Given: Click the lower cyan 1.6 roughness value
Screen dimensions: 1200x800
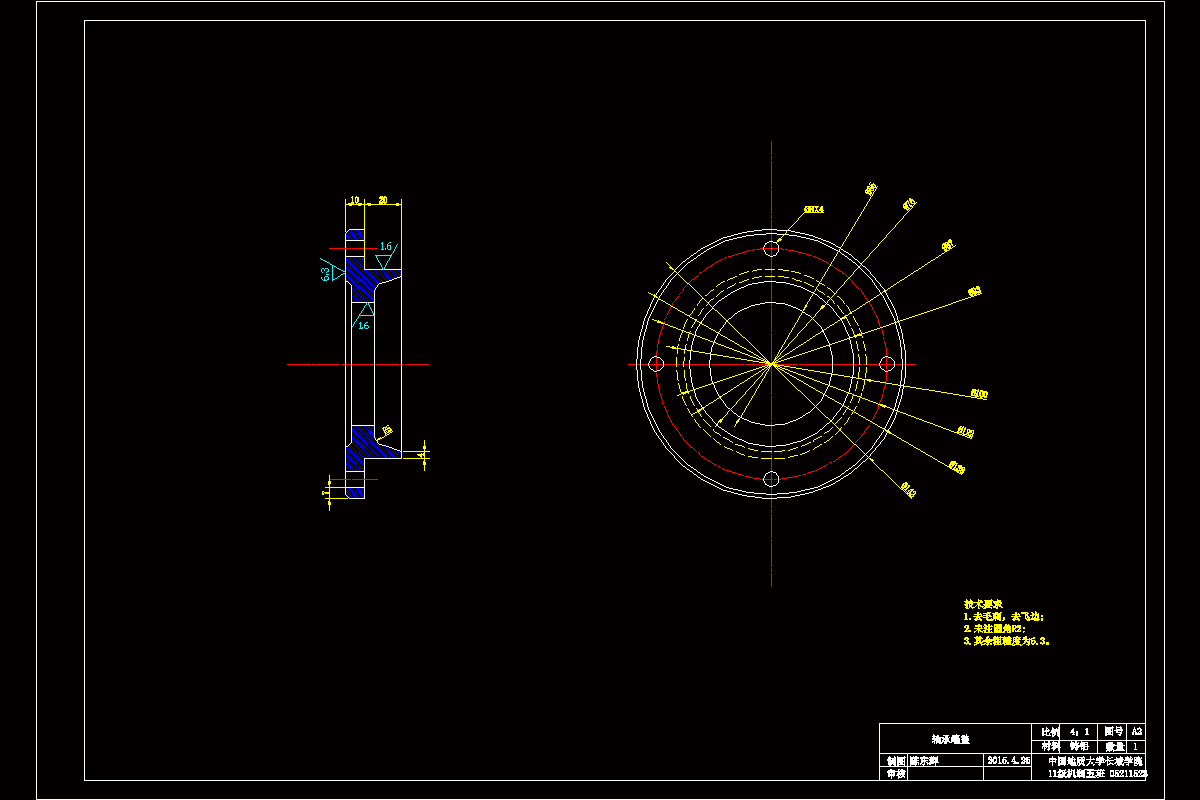Looking at the screenshot, I should 363,325.
